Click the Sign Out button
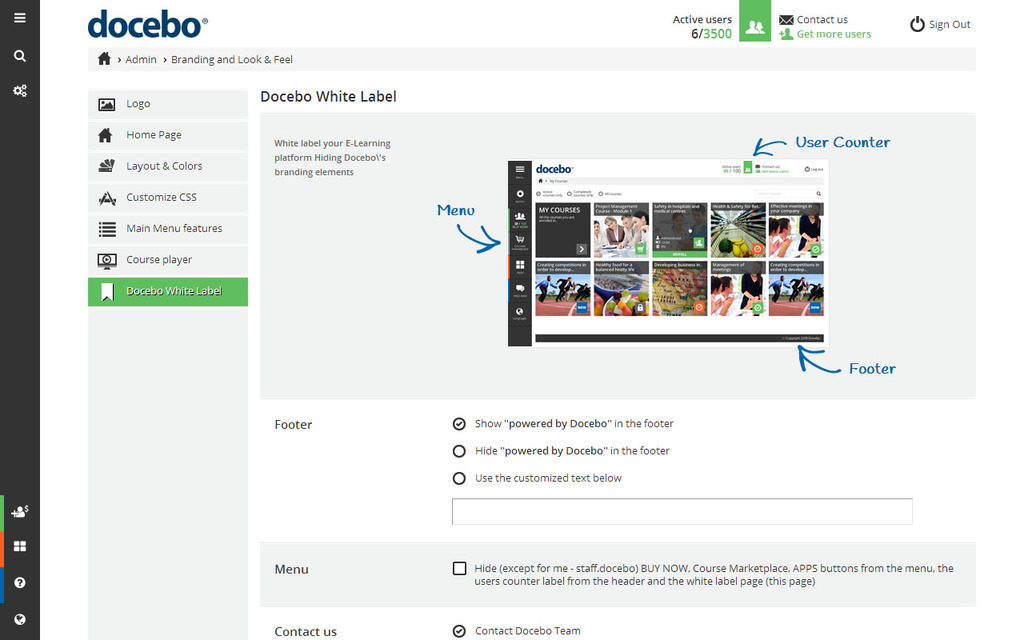1024x640 pixels. tap(940, 25)
